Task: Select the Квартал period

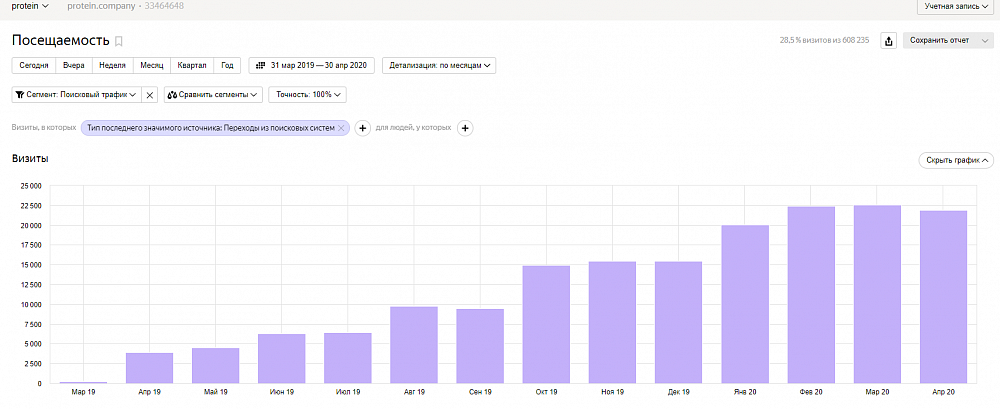Action: [x=192, y=65]
